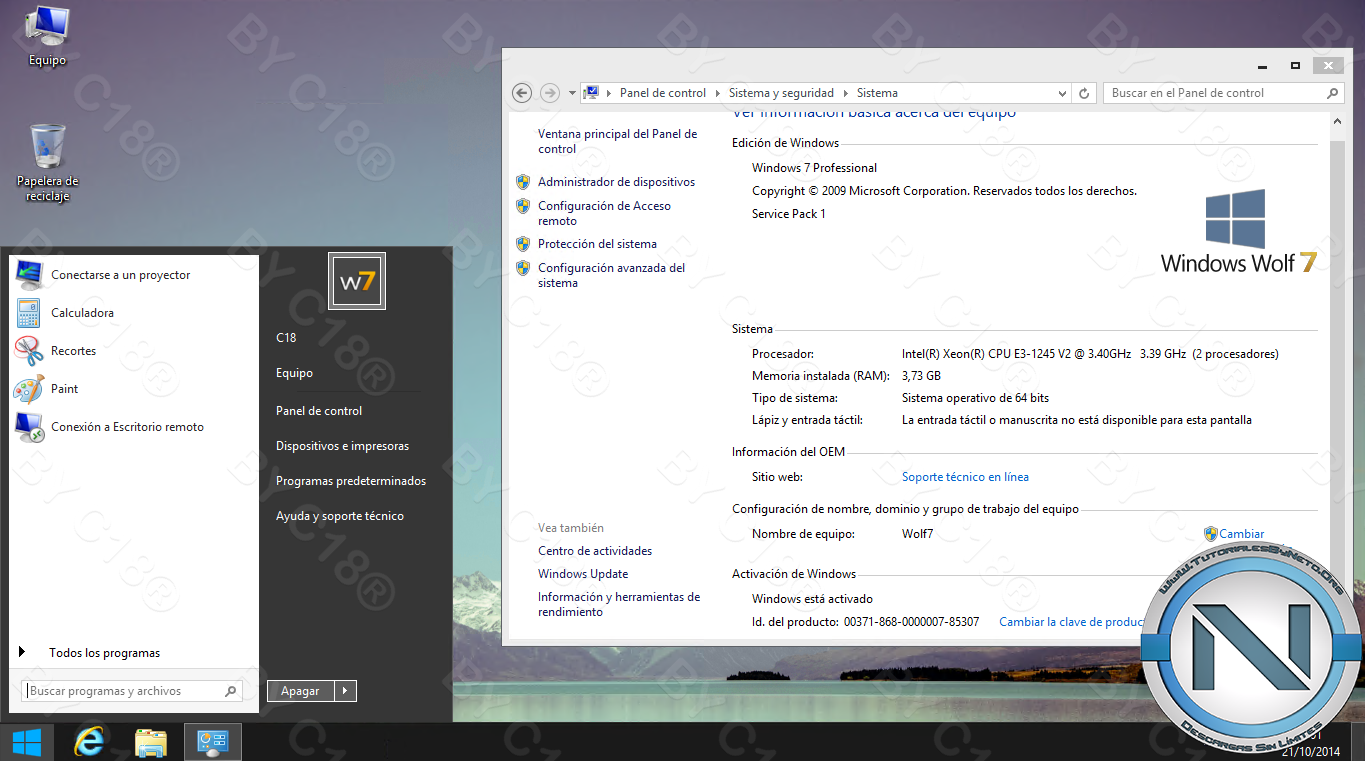Go forward in Control Panel window
The width and height of the screenshot is (1365, 761).
(549, 93)
